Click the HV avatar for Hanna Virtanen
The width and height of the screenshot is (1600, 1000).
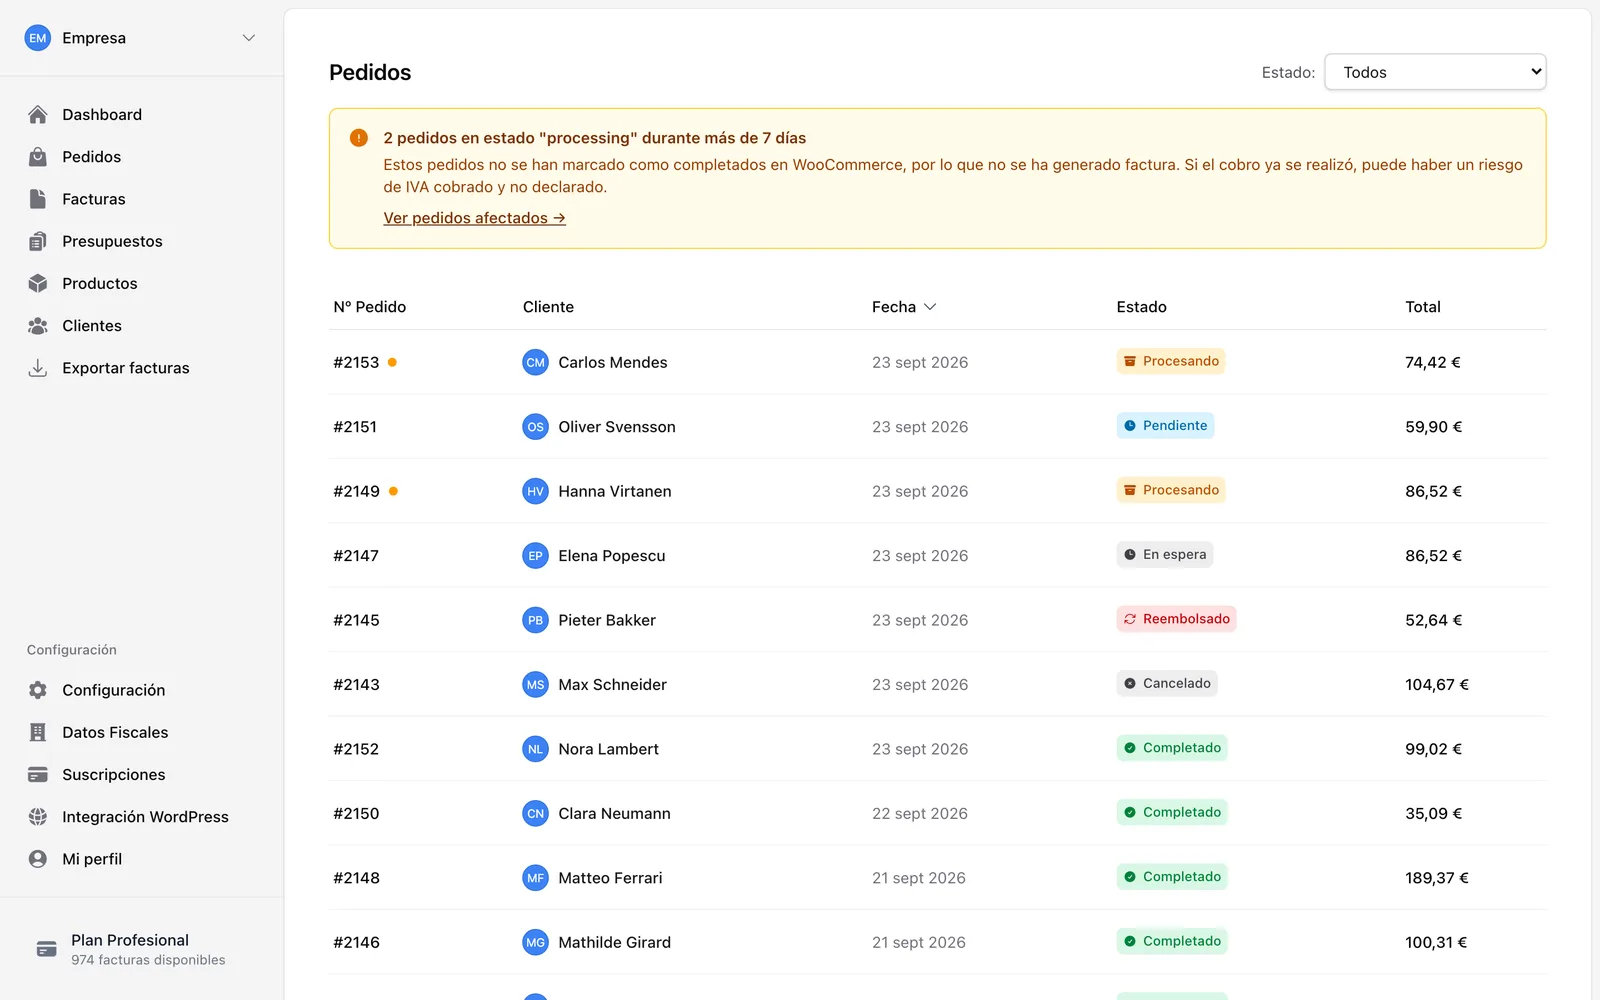536,491
